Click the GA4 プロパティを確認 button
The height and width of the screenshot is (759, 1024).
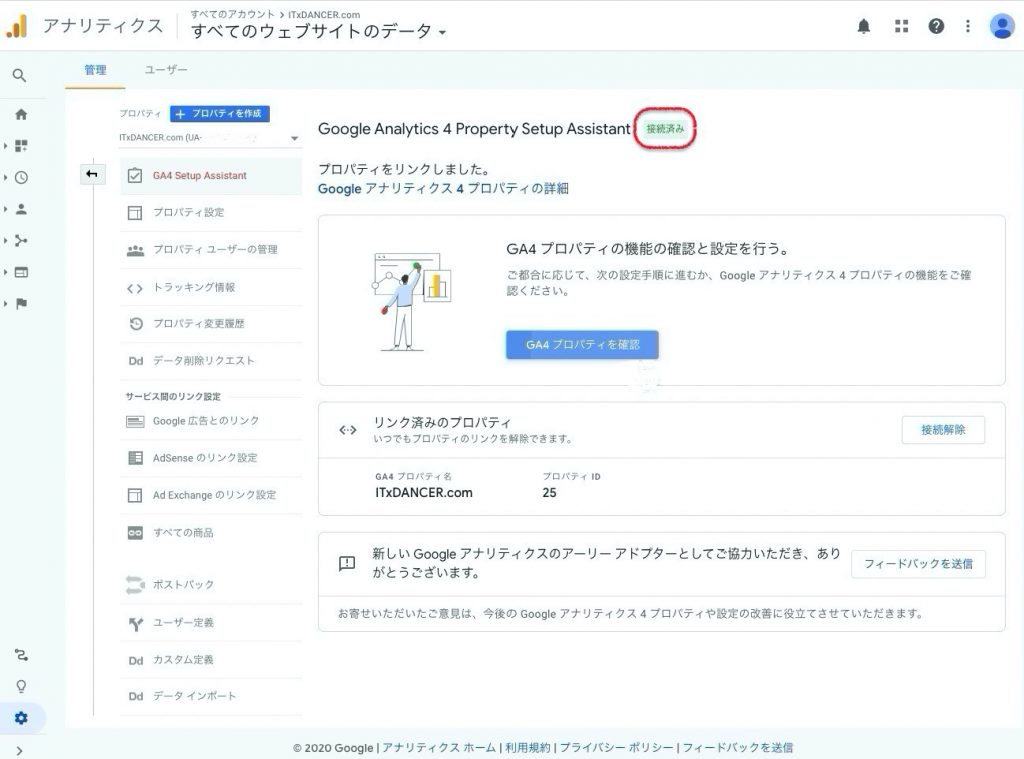pyautogui.click(x=582, y=344)
